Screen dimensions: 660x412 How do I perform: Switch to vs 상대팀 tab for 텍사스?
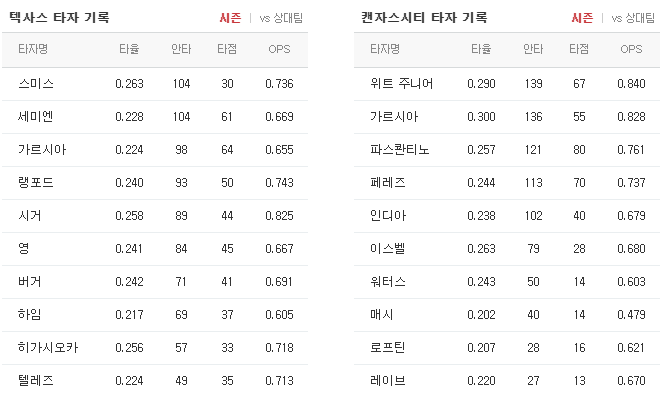pyautogui.click(x=281, y=18)
